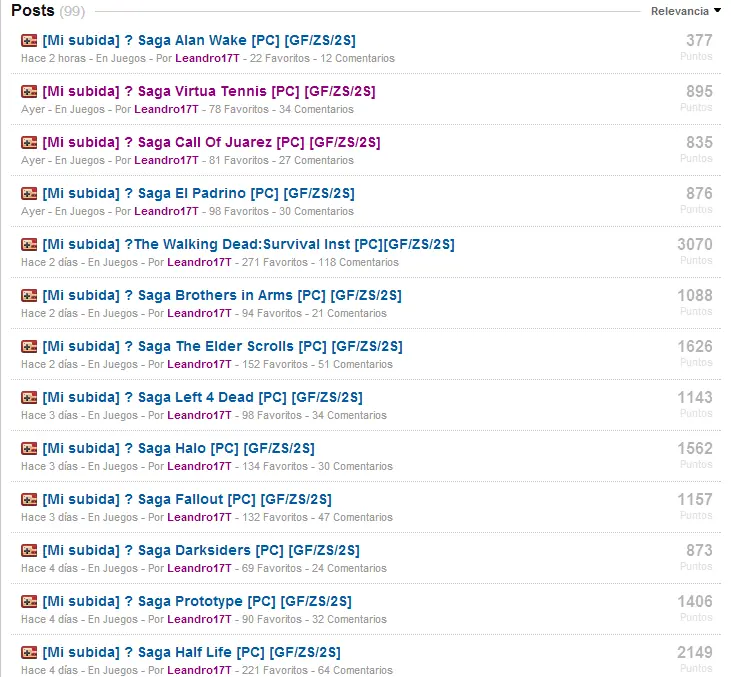Click the 876 points value for El Padrino

click(699, 193)
